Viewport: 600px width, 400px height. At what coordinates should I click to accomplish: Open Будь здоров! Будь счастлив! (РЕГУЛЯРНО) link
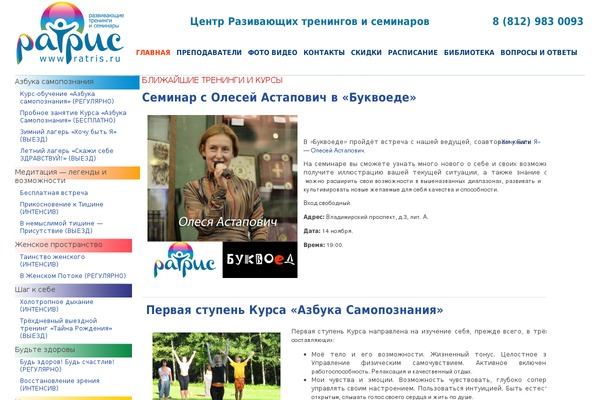67,366
